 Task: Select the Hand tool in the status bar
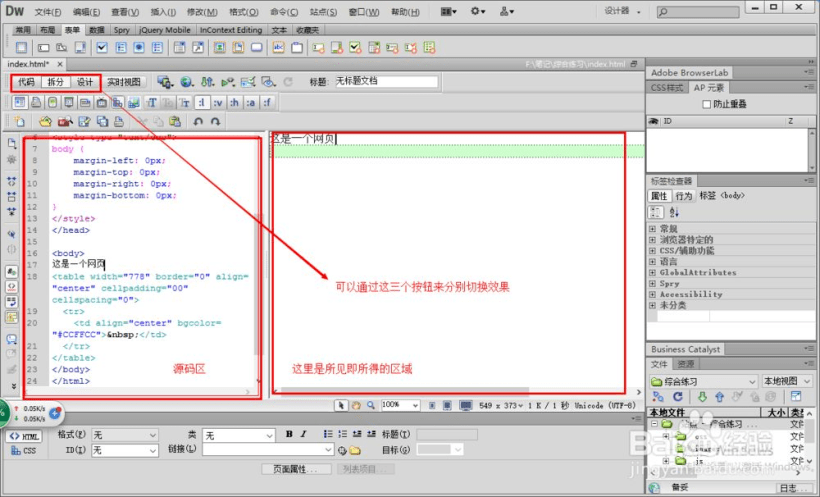click(x=356, y=405)
